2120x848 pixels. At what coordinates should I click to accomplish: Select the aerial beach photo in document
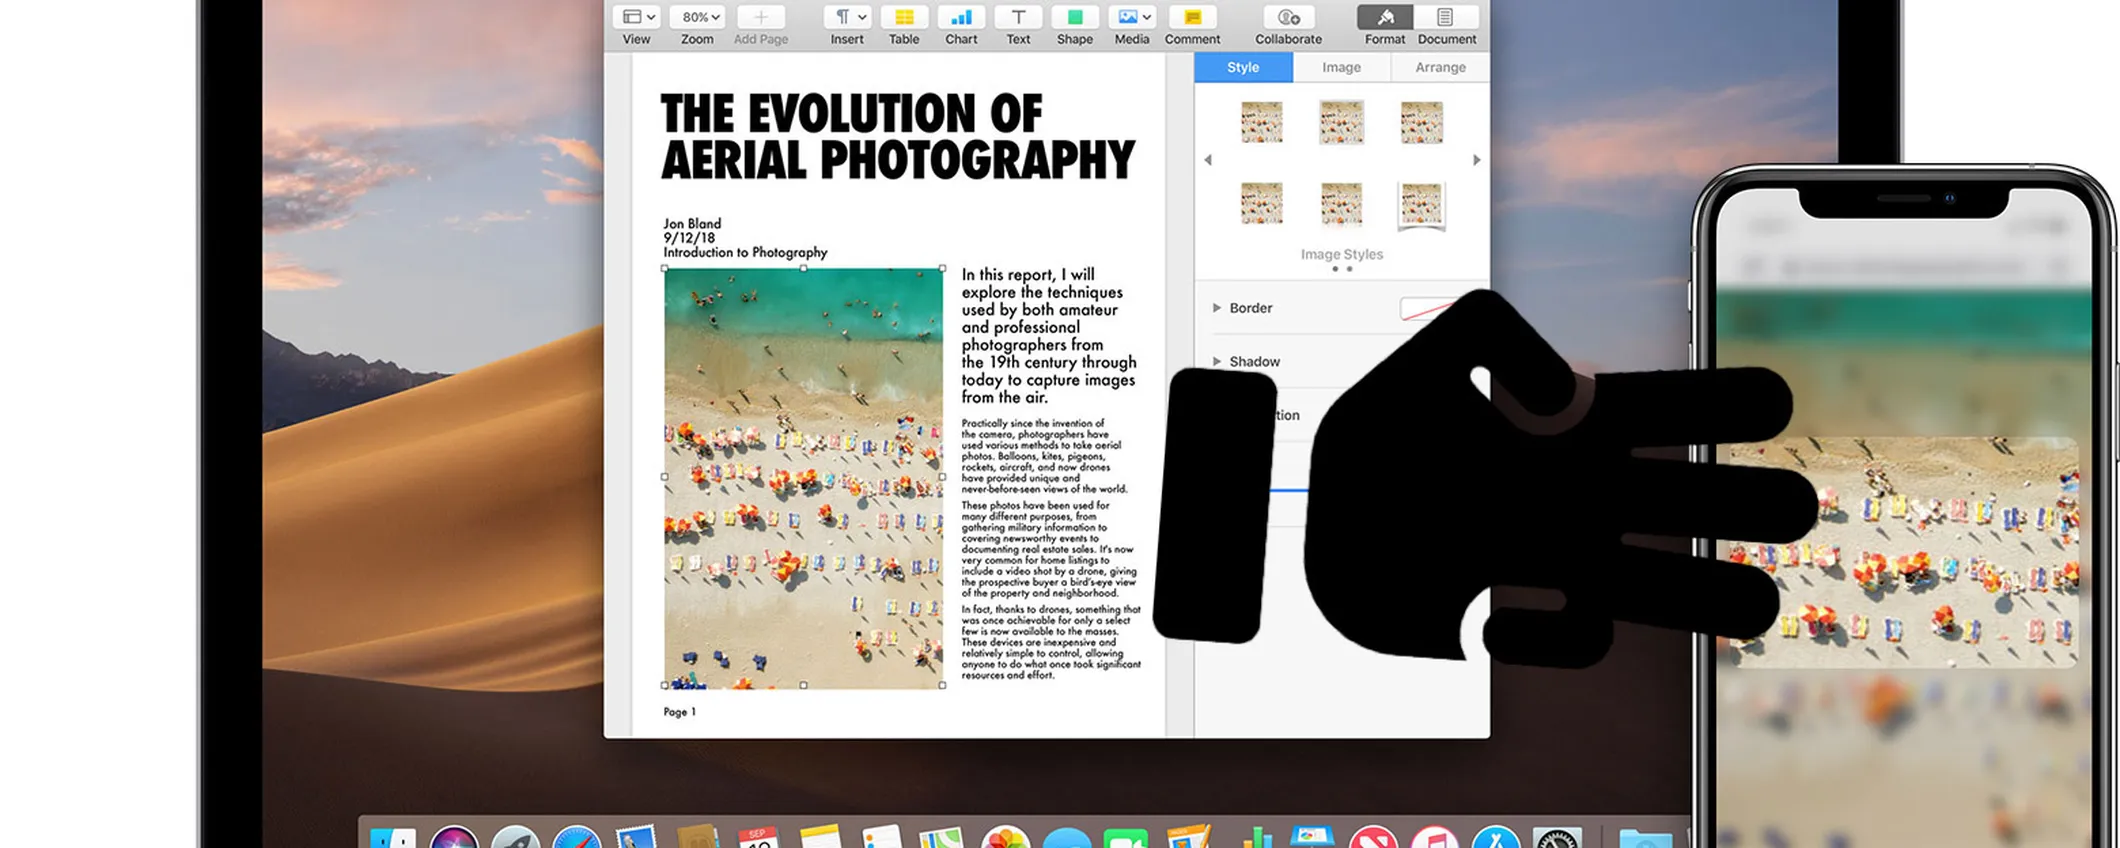(x=803, y=477)
